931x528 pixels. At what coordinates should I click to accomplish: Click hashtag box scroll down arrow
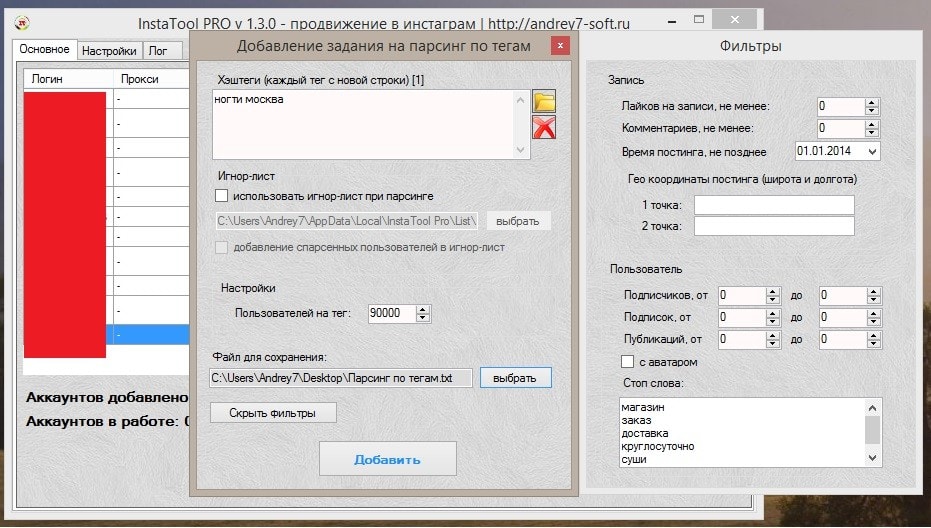[x=521, y=150]
